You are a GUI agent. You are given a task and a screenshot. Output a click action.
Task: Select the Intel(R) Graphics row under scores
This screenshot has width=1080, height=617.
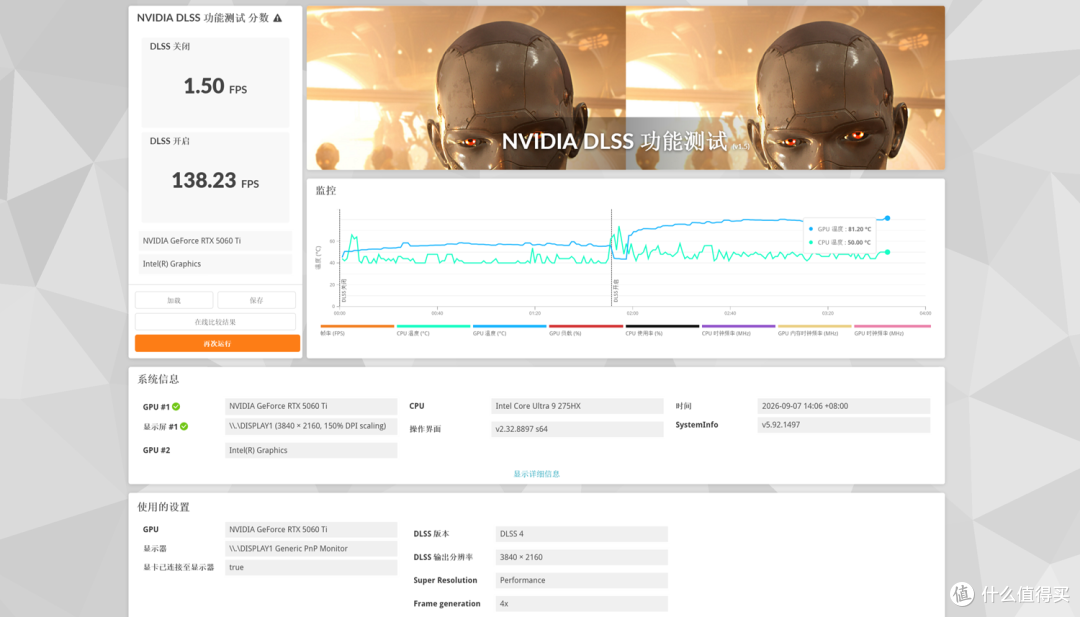pyautogui.click(x=215, y=264)
